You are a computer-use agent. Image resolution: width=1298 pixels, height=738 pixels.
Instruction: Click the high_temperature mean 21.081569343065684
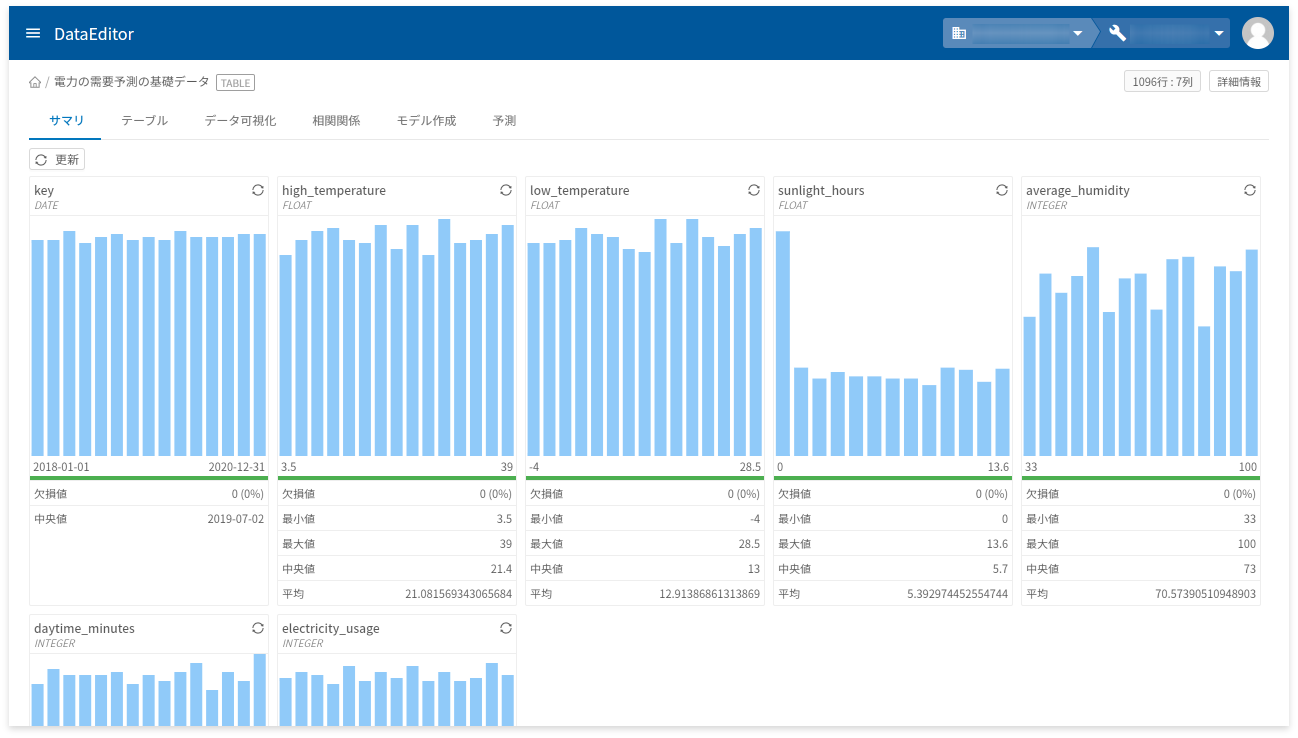tap(458, 594)
